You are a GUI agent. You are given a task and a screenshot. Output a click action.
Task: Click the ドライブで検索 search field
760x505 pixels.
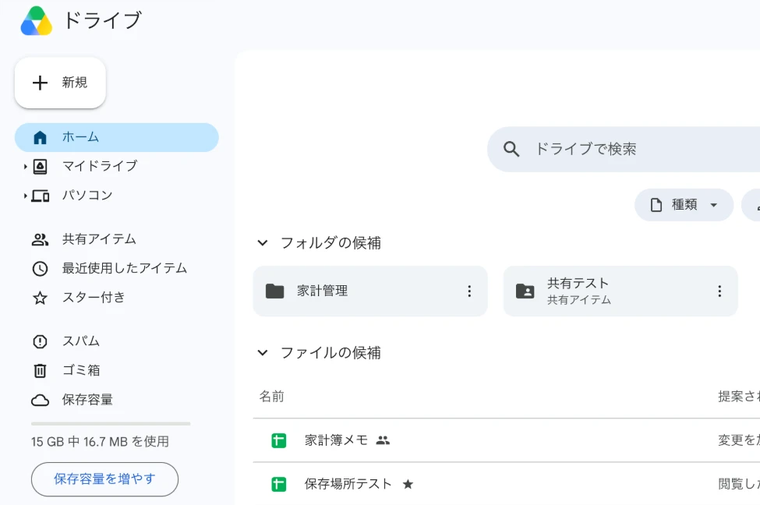625,149
